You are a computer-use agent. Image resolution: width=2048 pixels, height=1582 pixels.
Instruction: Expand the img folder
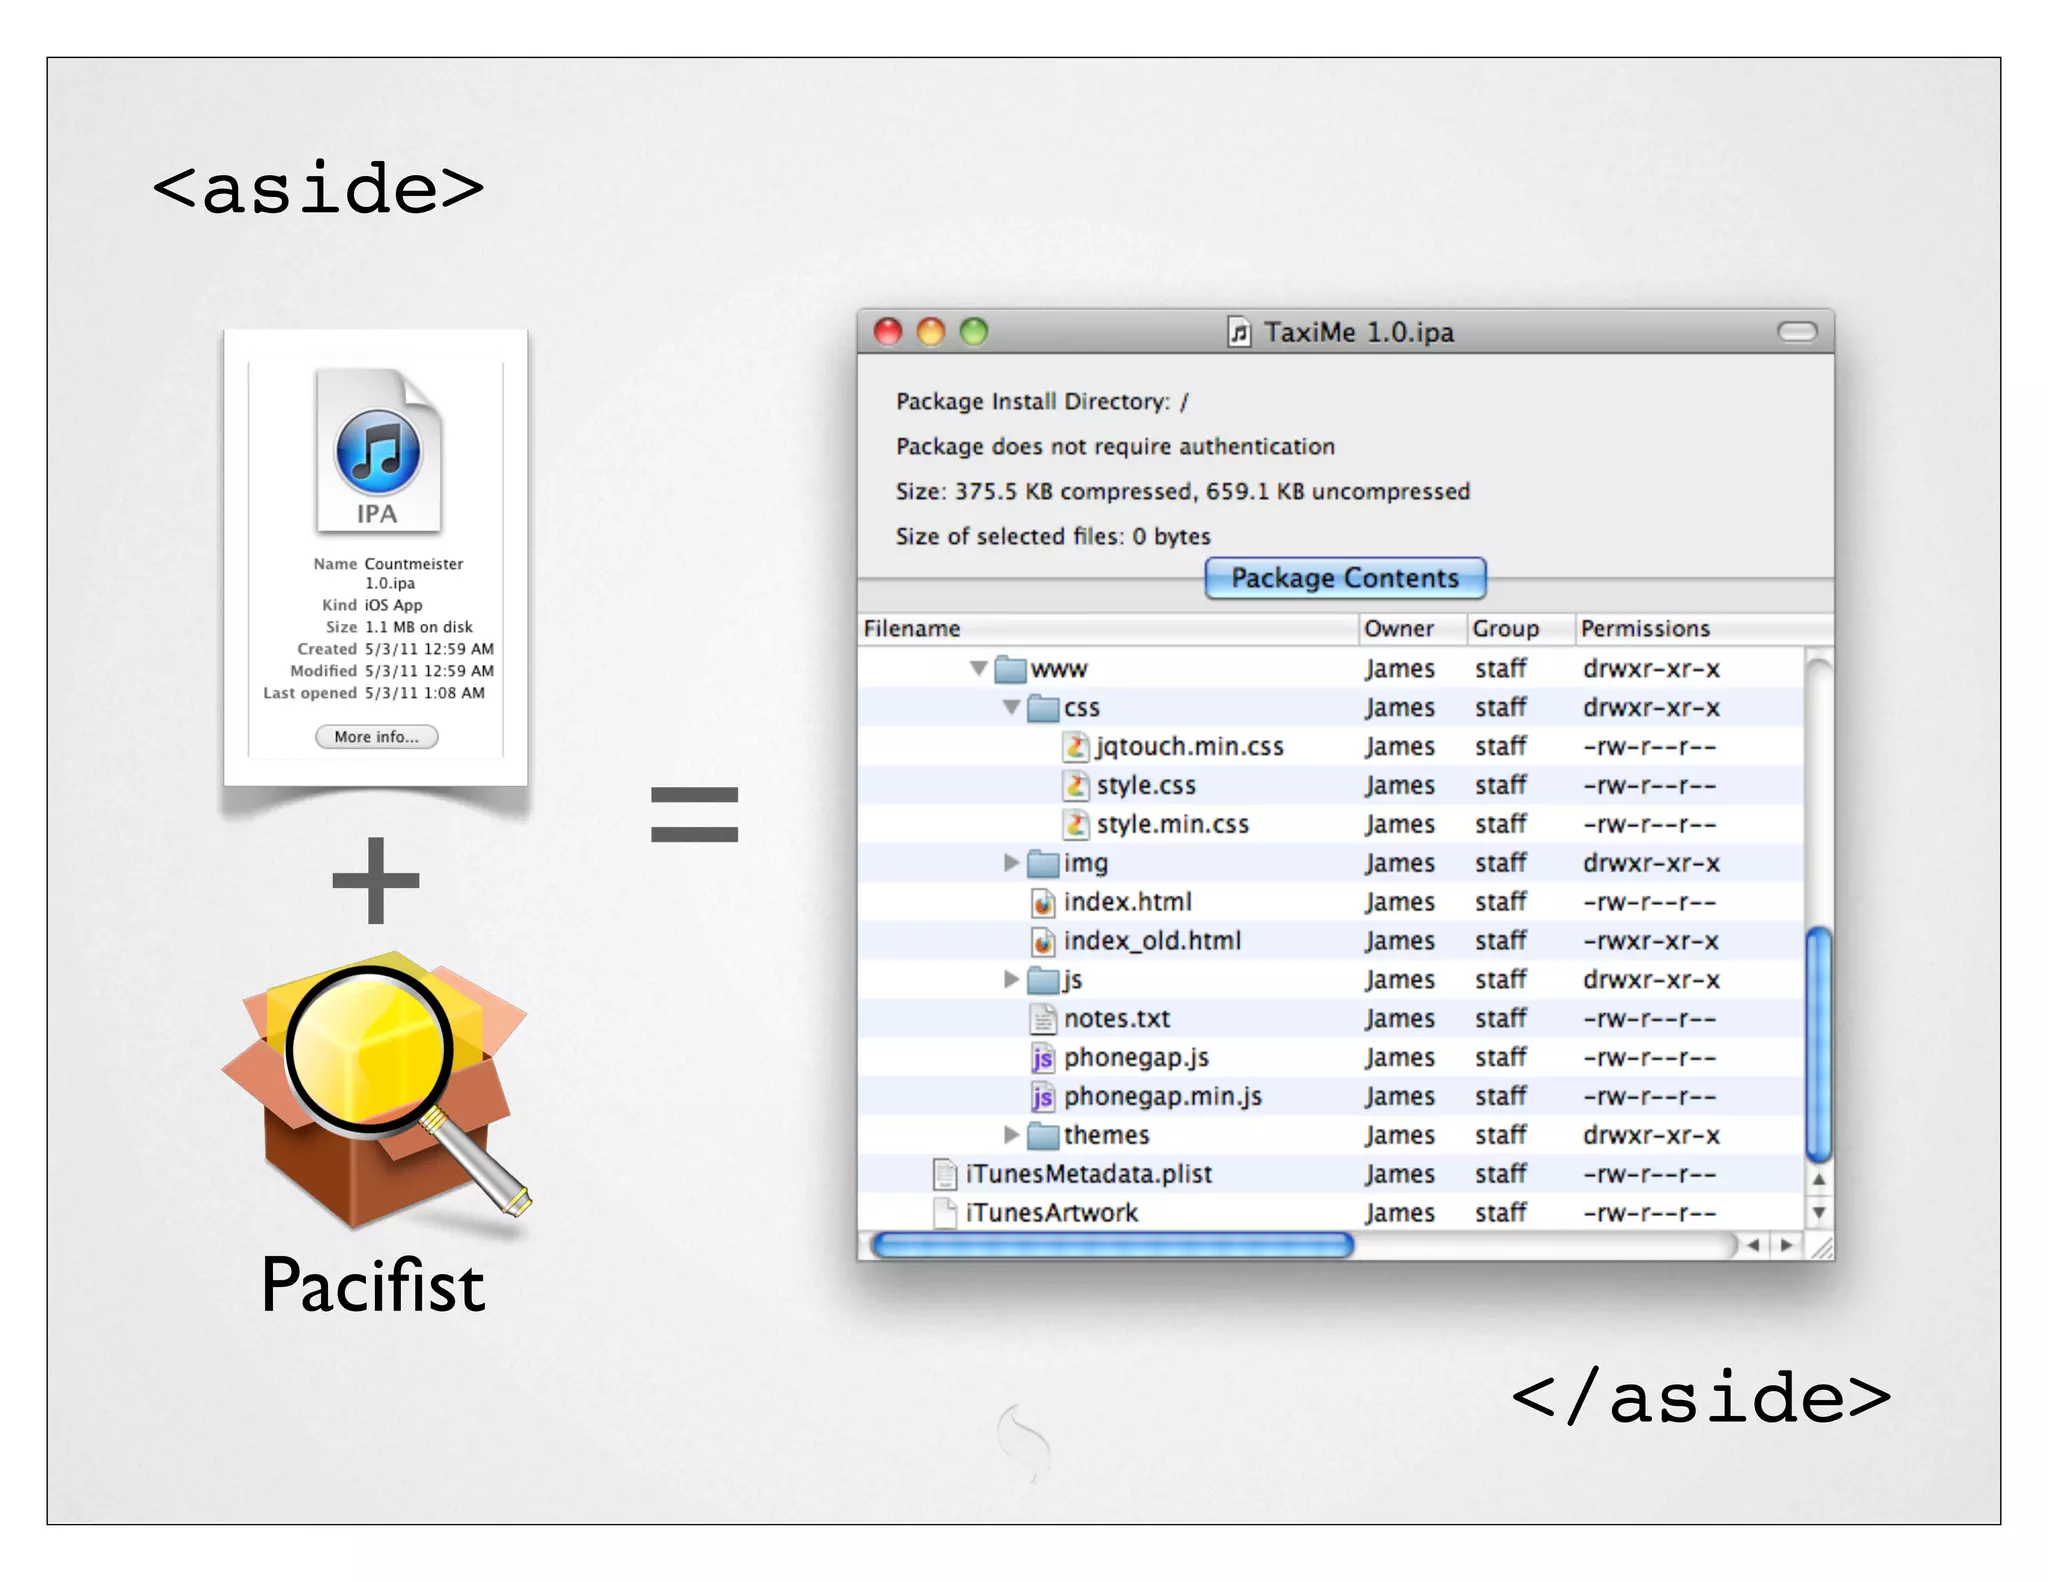[1011, 862]
